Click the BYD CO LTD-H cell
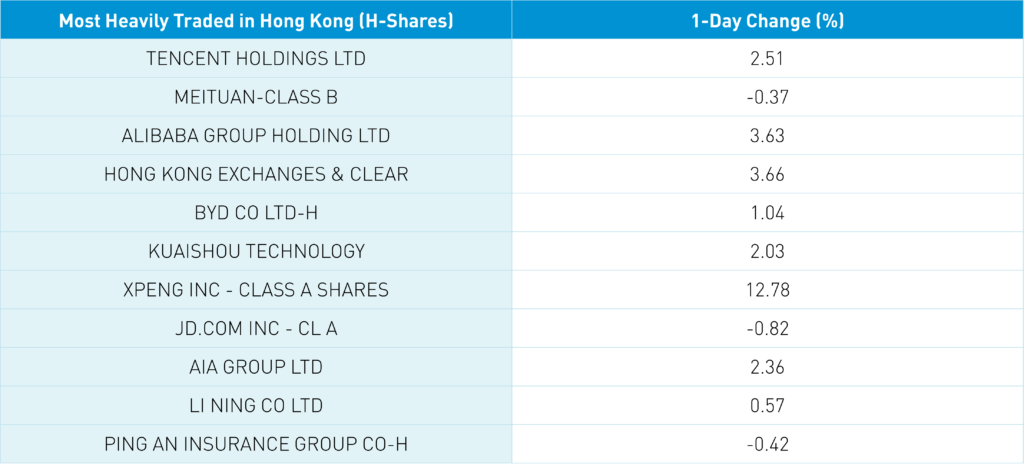Image resolution: width=1024 pixels, height=467 pixels. tap(256, 213)
